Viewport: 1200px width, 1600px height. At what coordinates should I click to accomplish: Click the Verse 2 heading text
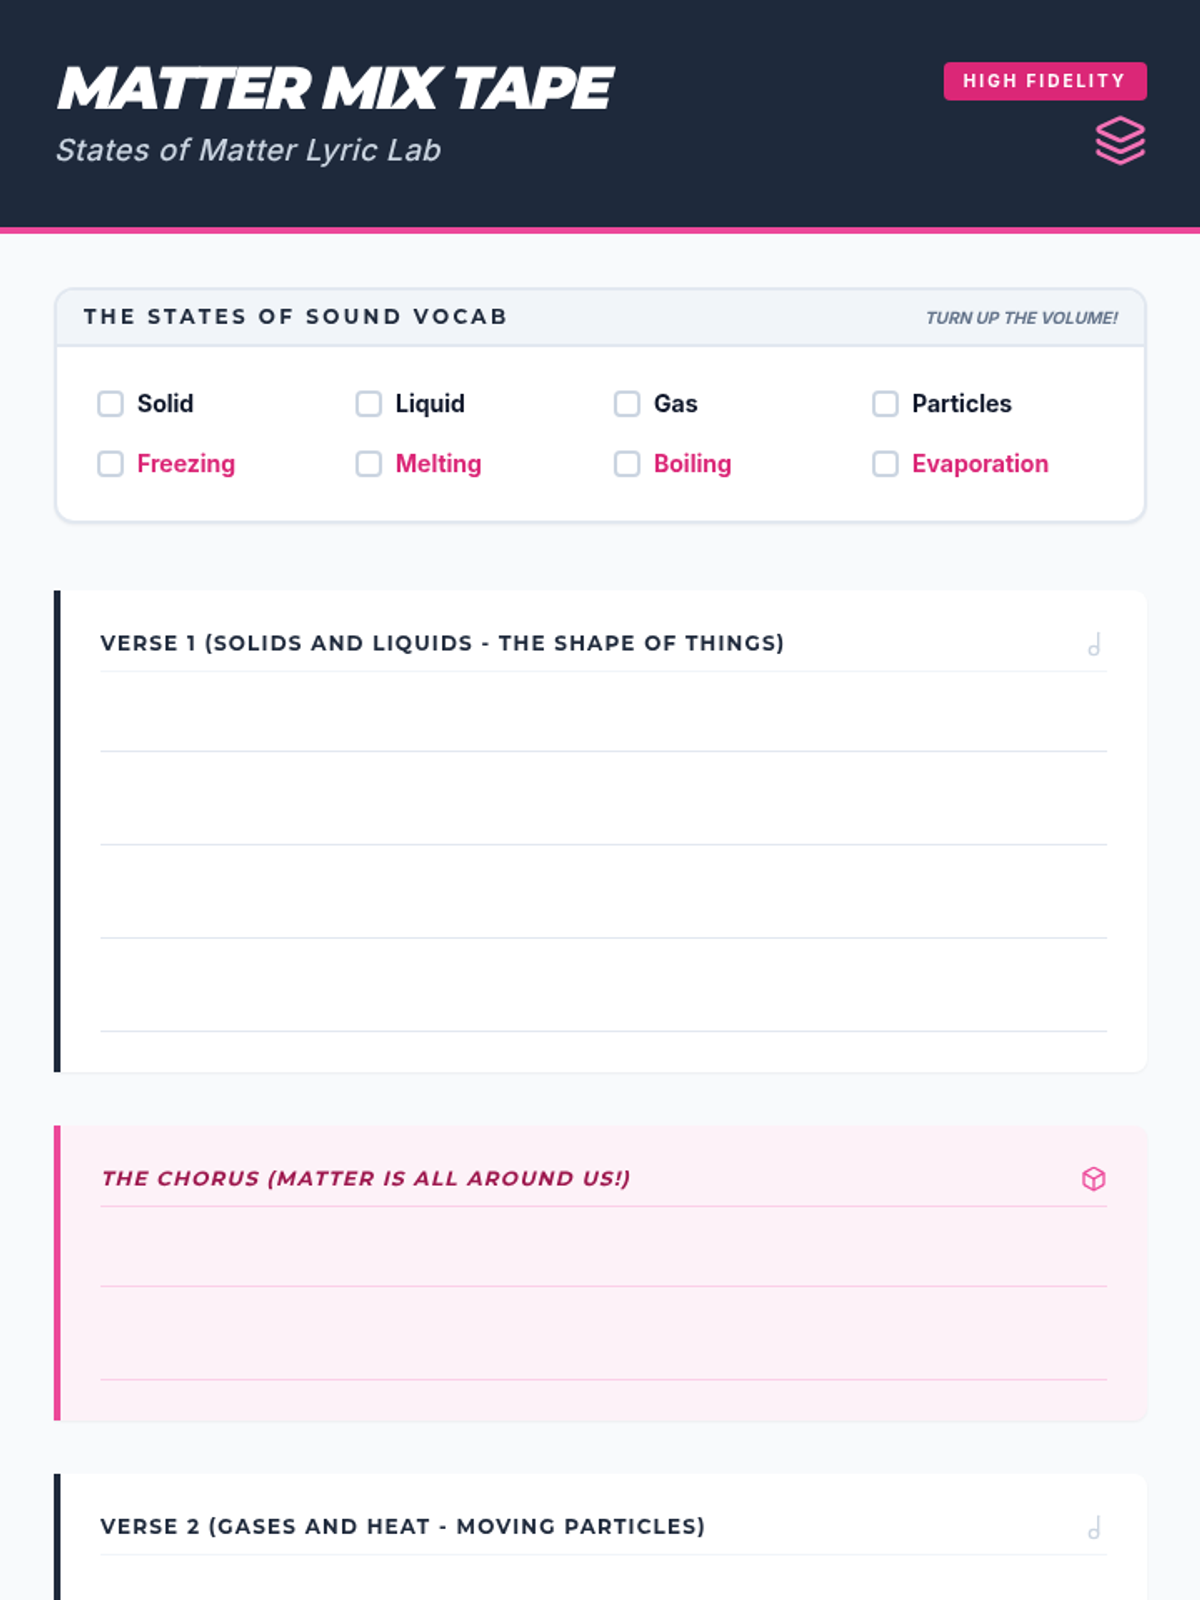(x=403, y=1526)
